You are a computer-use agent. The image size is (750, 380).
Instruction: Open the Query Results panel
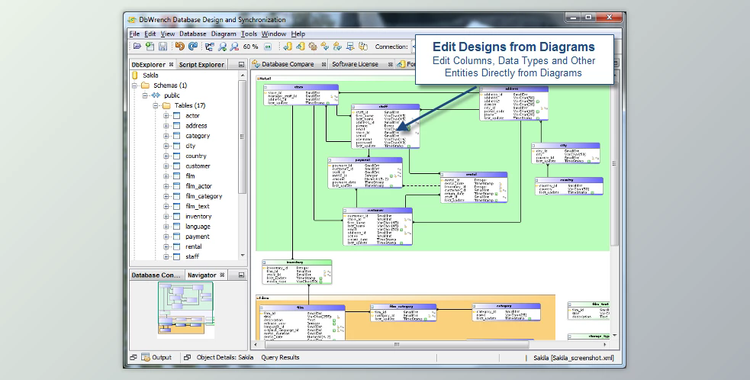(280, 358)
